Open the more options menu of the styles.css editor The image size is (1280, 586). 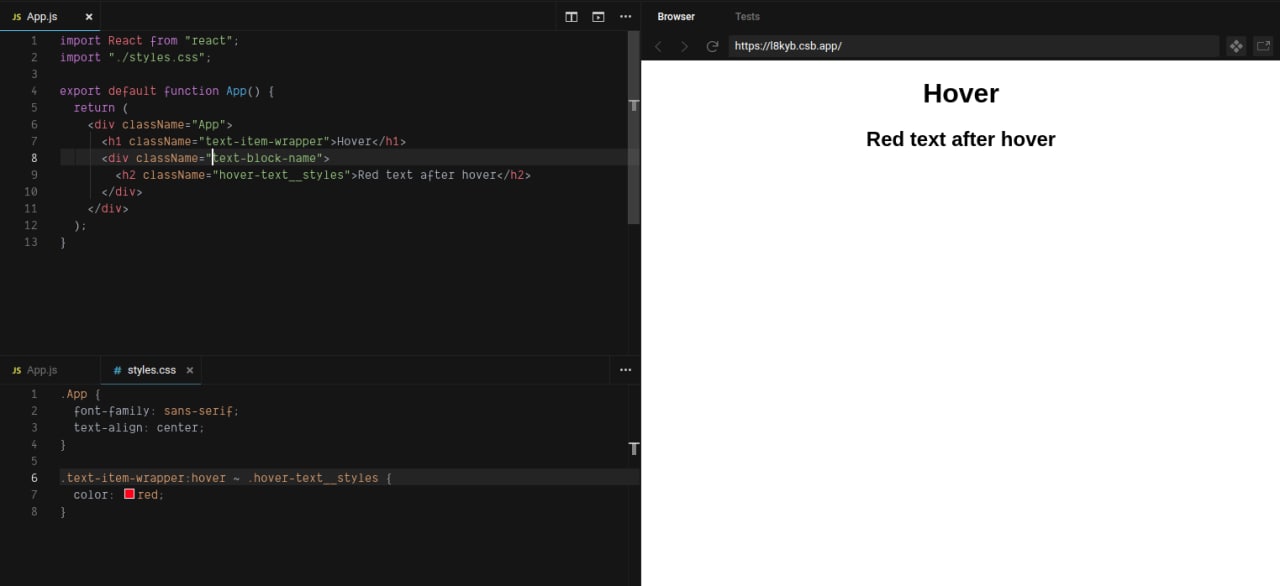pyautogui.click(x=626, y=370)
